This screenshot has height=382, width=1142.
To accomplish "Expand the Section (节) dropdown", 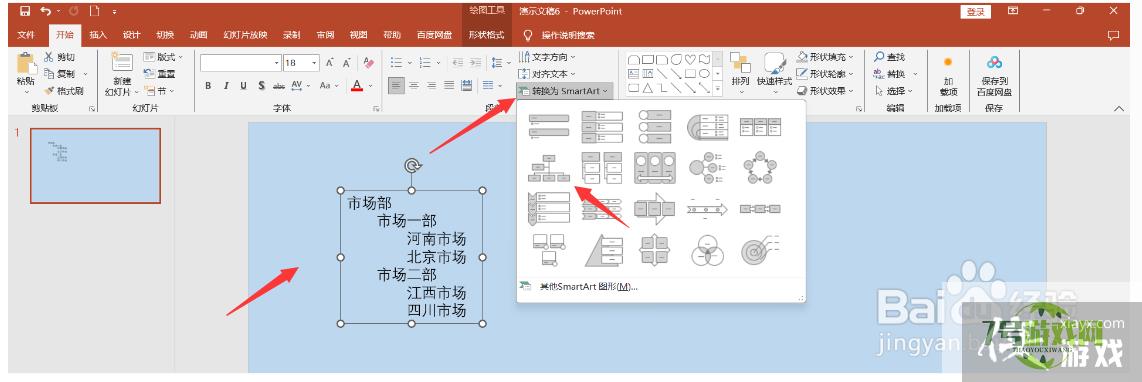I will 160,91.
